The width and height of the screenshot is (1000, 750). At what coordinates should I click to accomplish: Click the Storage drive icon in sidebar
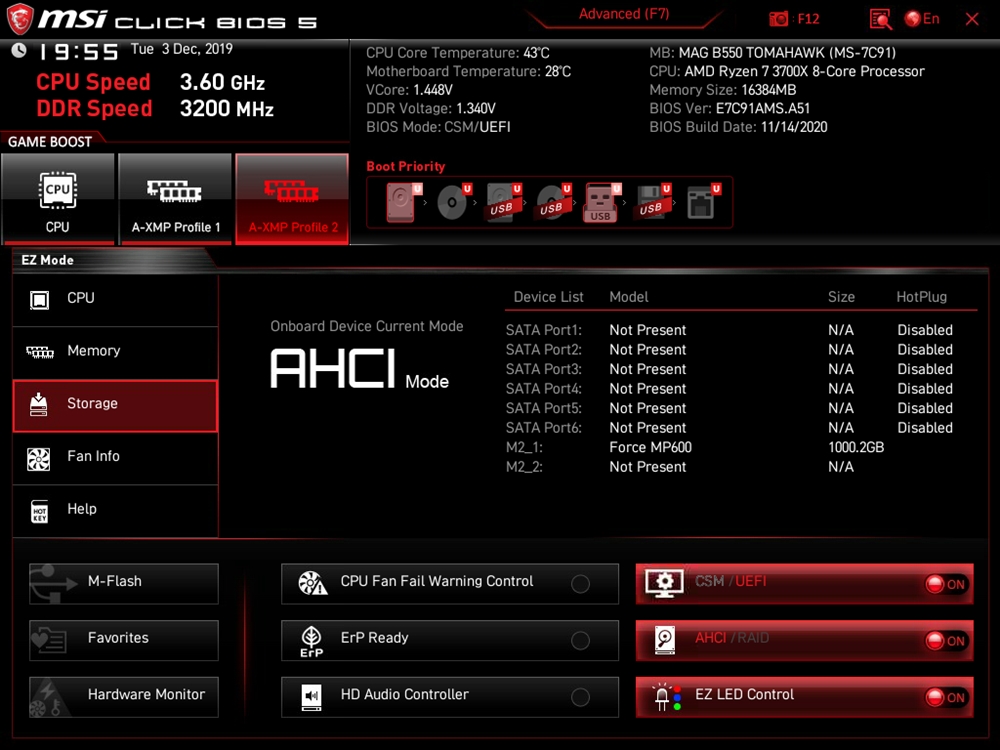tap(38, 404)
